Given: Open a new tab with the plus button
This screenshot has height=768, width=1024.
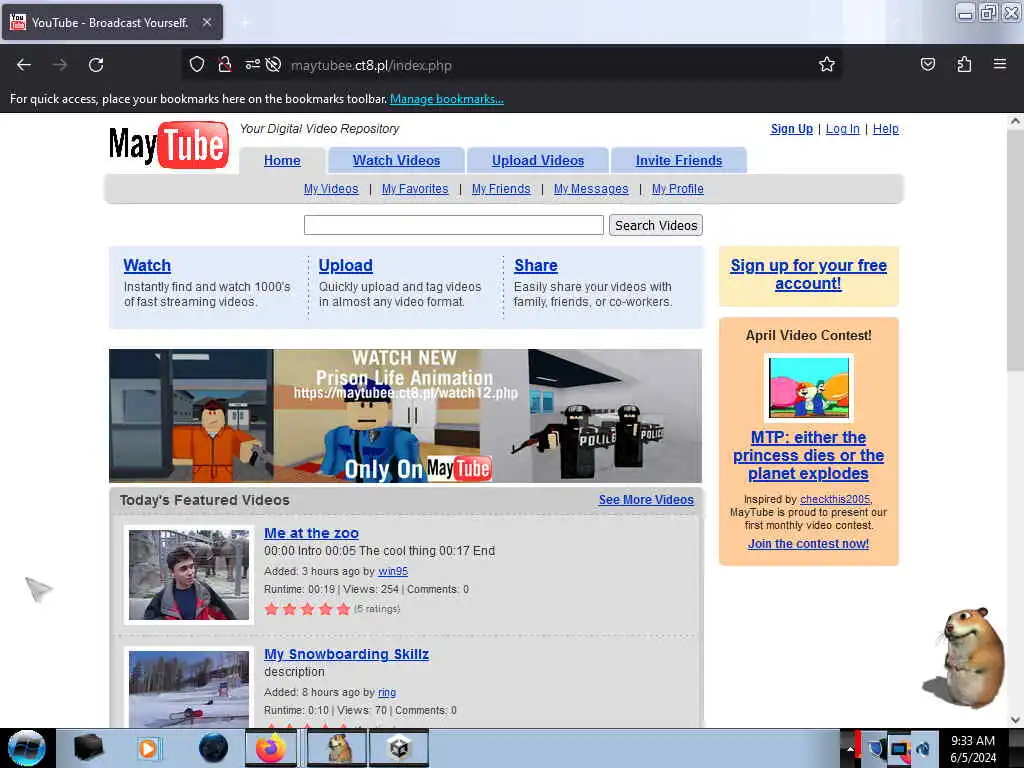Looking at the screenshot, I should (245, 22).
